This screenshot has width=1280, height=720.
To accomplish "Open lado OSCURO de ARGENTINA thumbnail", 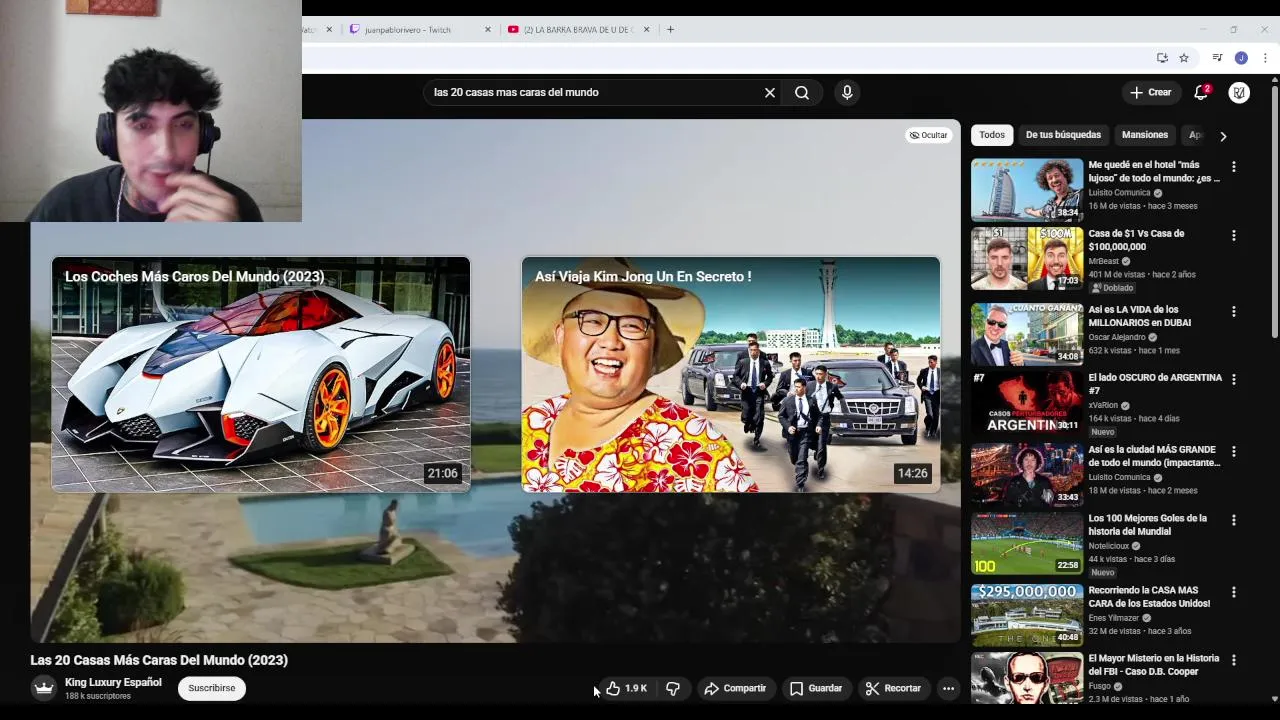I will tap(1027, 402).
